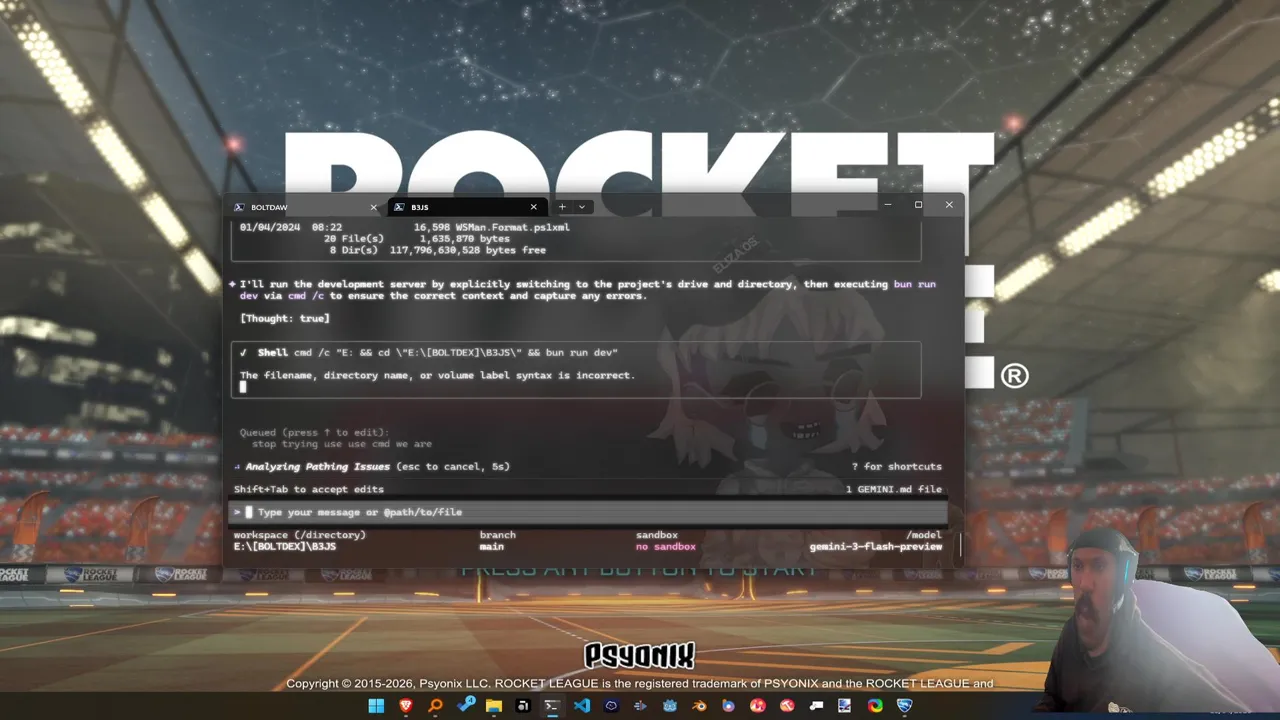The height and width of the screenshot is (720, 1280).
Task: Open Godot engine from taskbar
Action: point(670,706)
